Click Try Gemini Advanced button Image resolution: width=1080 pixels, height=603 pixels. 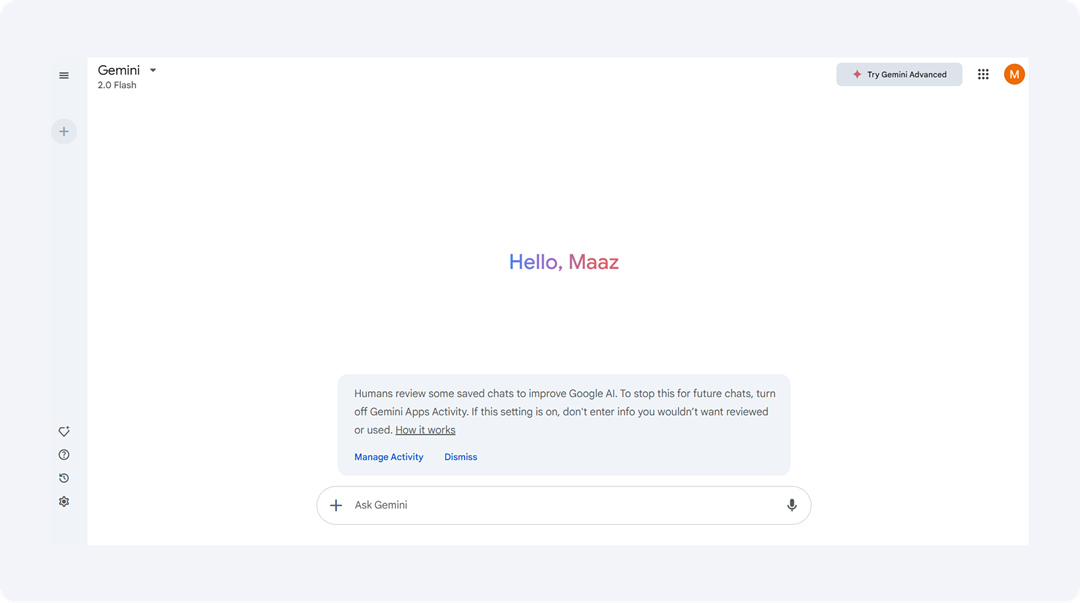899,74
